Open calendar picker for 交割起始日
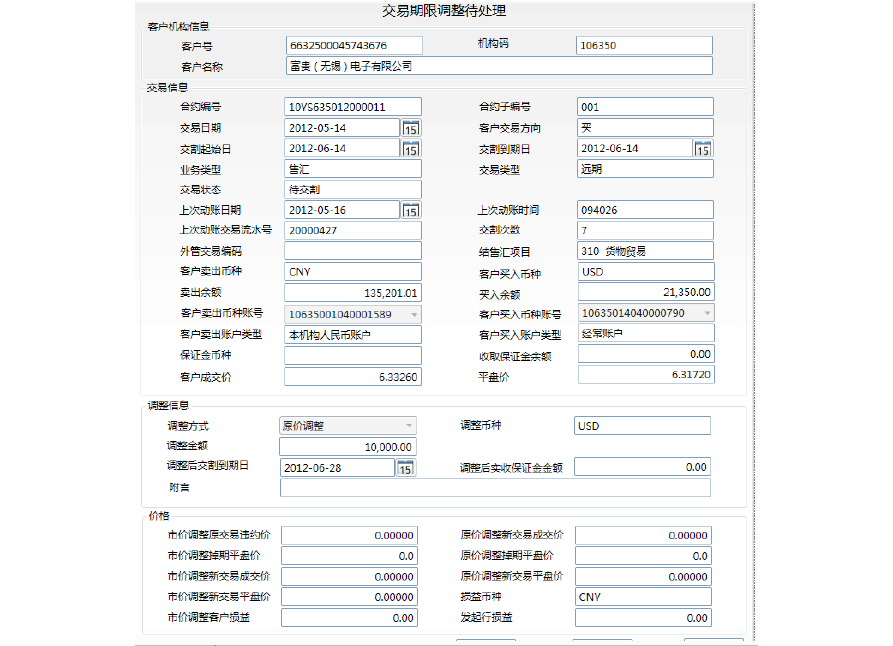This screenshot has width=893, height=646. tap(411, 148)
